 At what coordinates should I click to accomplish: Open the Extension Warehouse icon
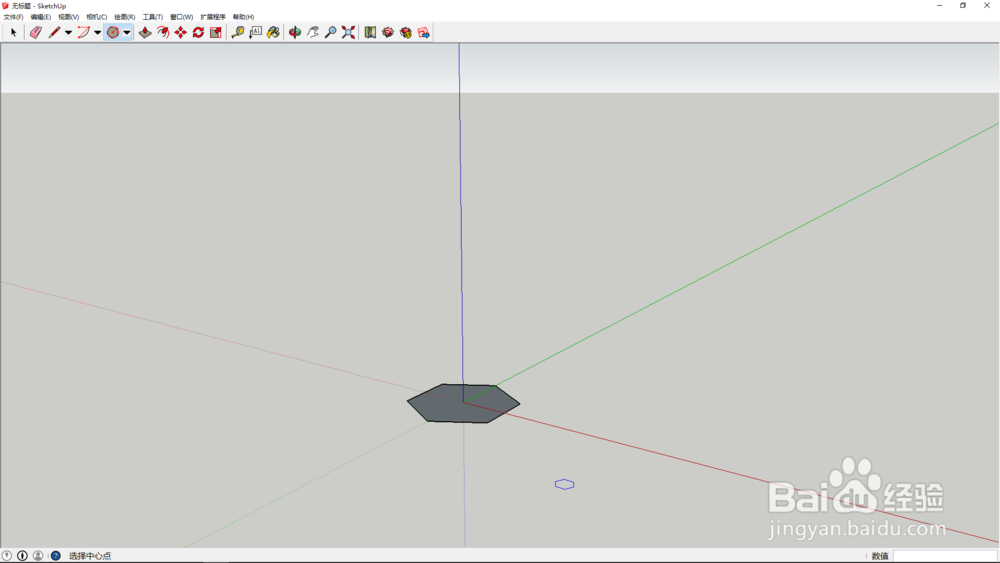click(x=406, y=33)
